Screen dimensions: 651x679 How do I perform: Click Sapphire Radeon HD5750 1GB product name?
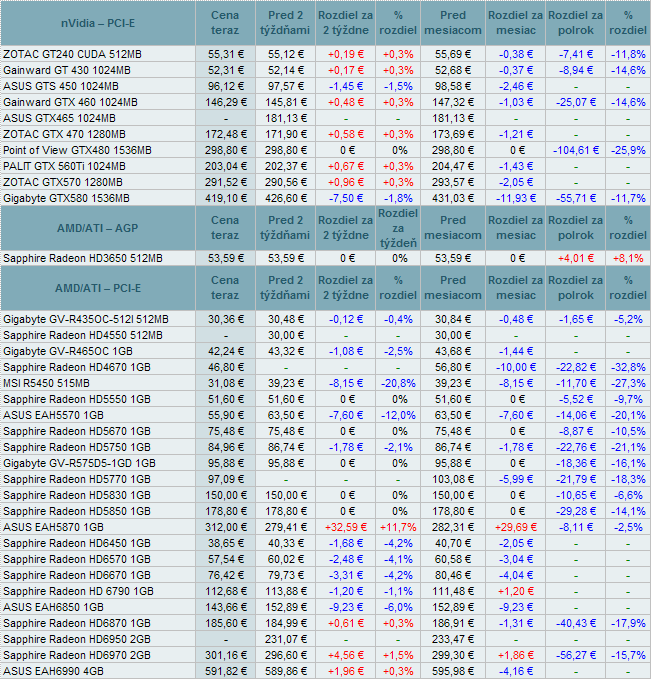coord(77,448)
